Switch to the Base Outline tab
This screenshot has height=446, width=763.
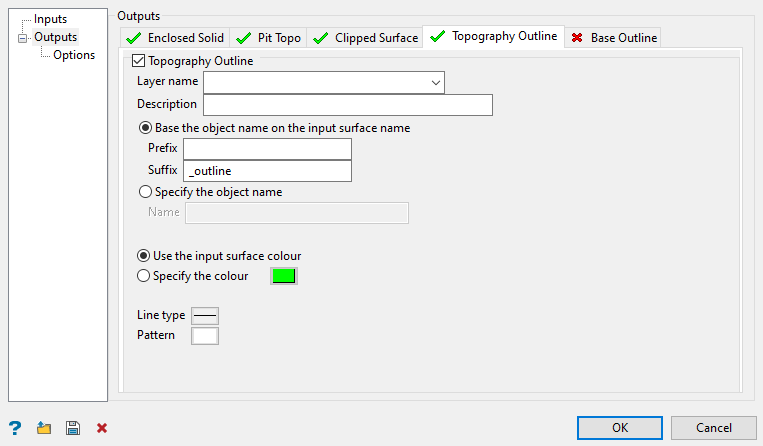(x=614, y=38)
